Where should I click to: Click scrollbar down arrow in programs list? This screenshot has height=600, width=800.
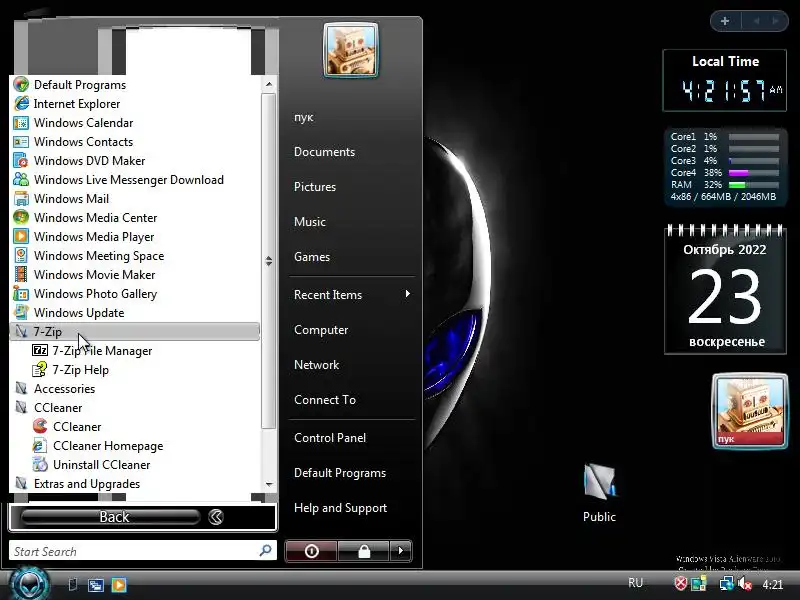pyautogui.click(x=269, y=485)
